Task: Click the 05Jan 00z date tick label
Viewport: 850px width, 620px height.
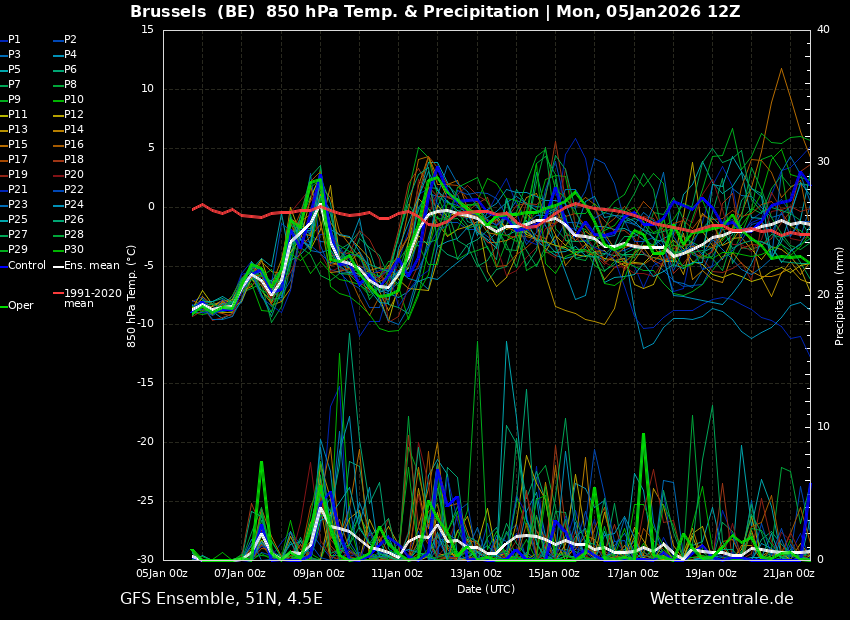Action: tap(162, 573)
